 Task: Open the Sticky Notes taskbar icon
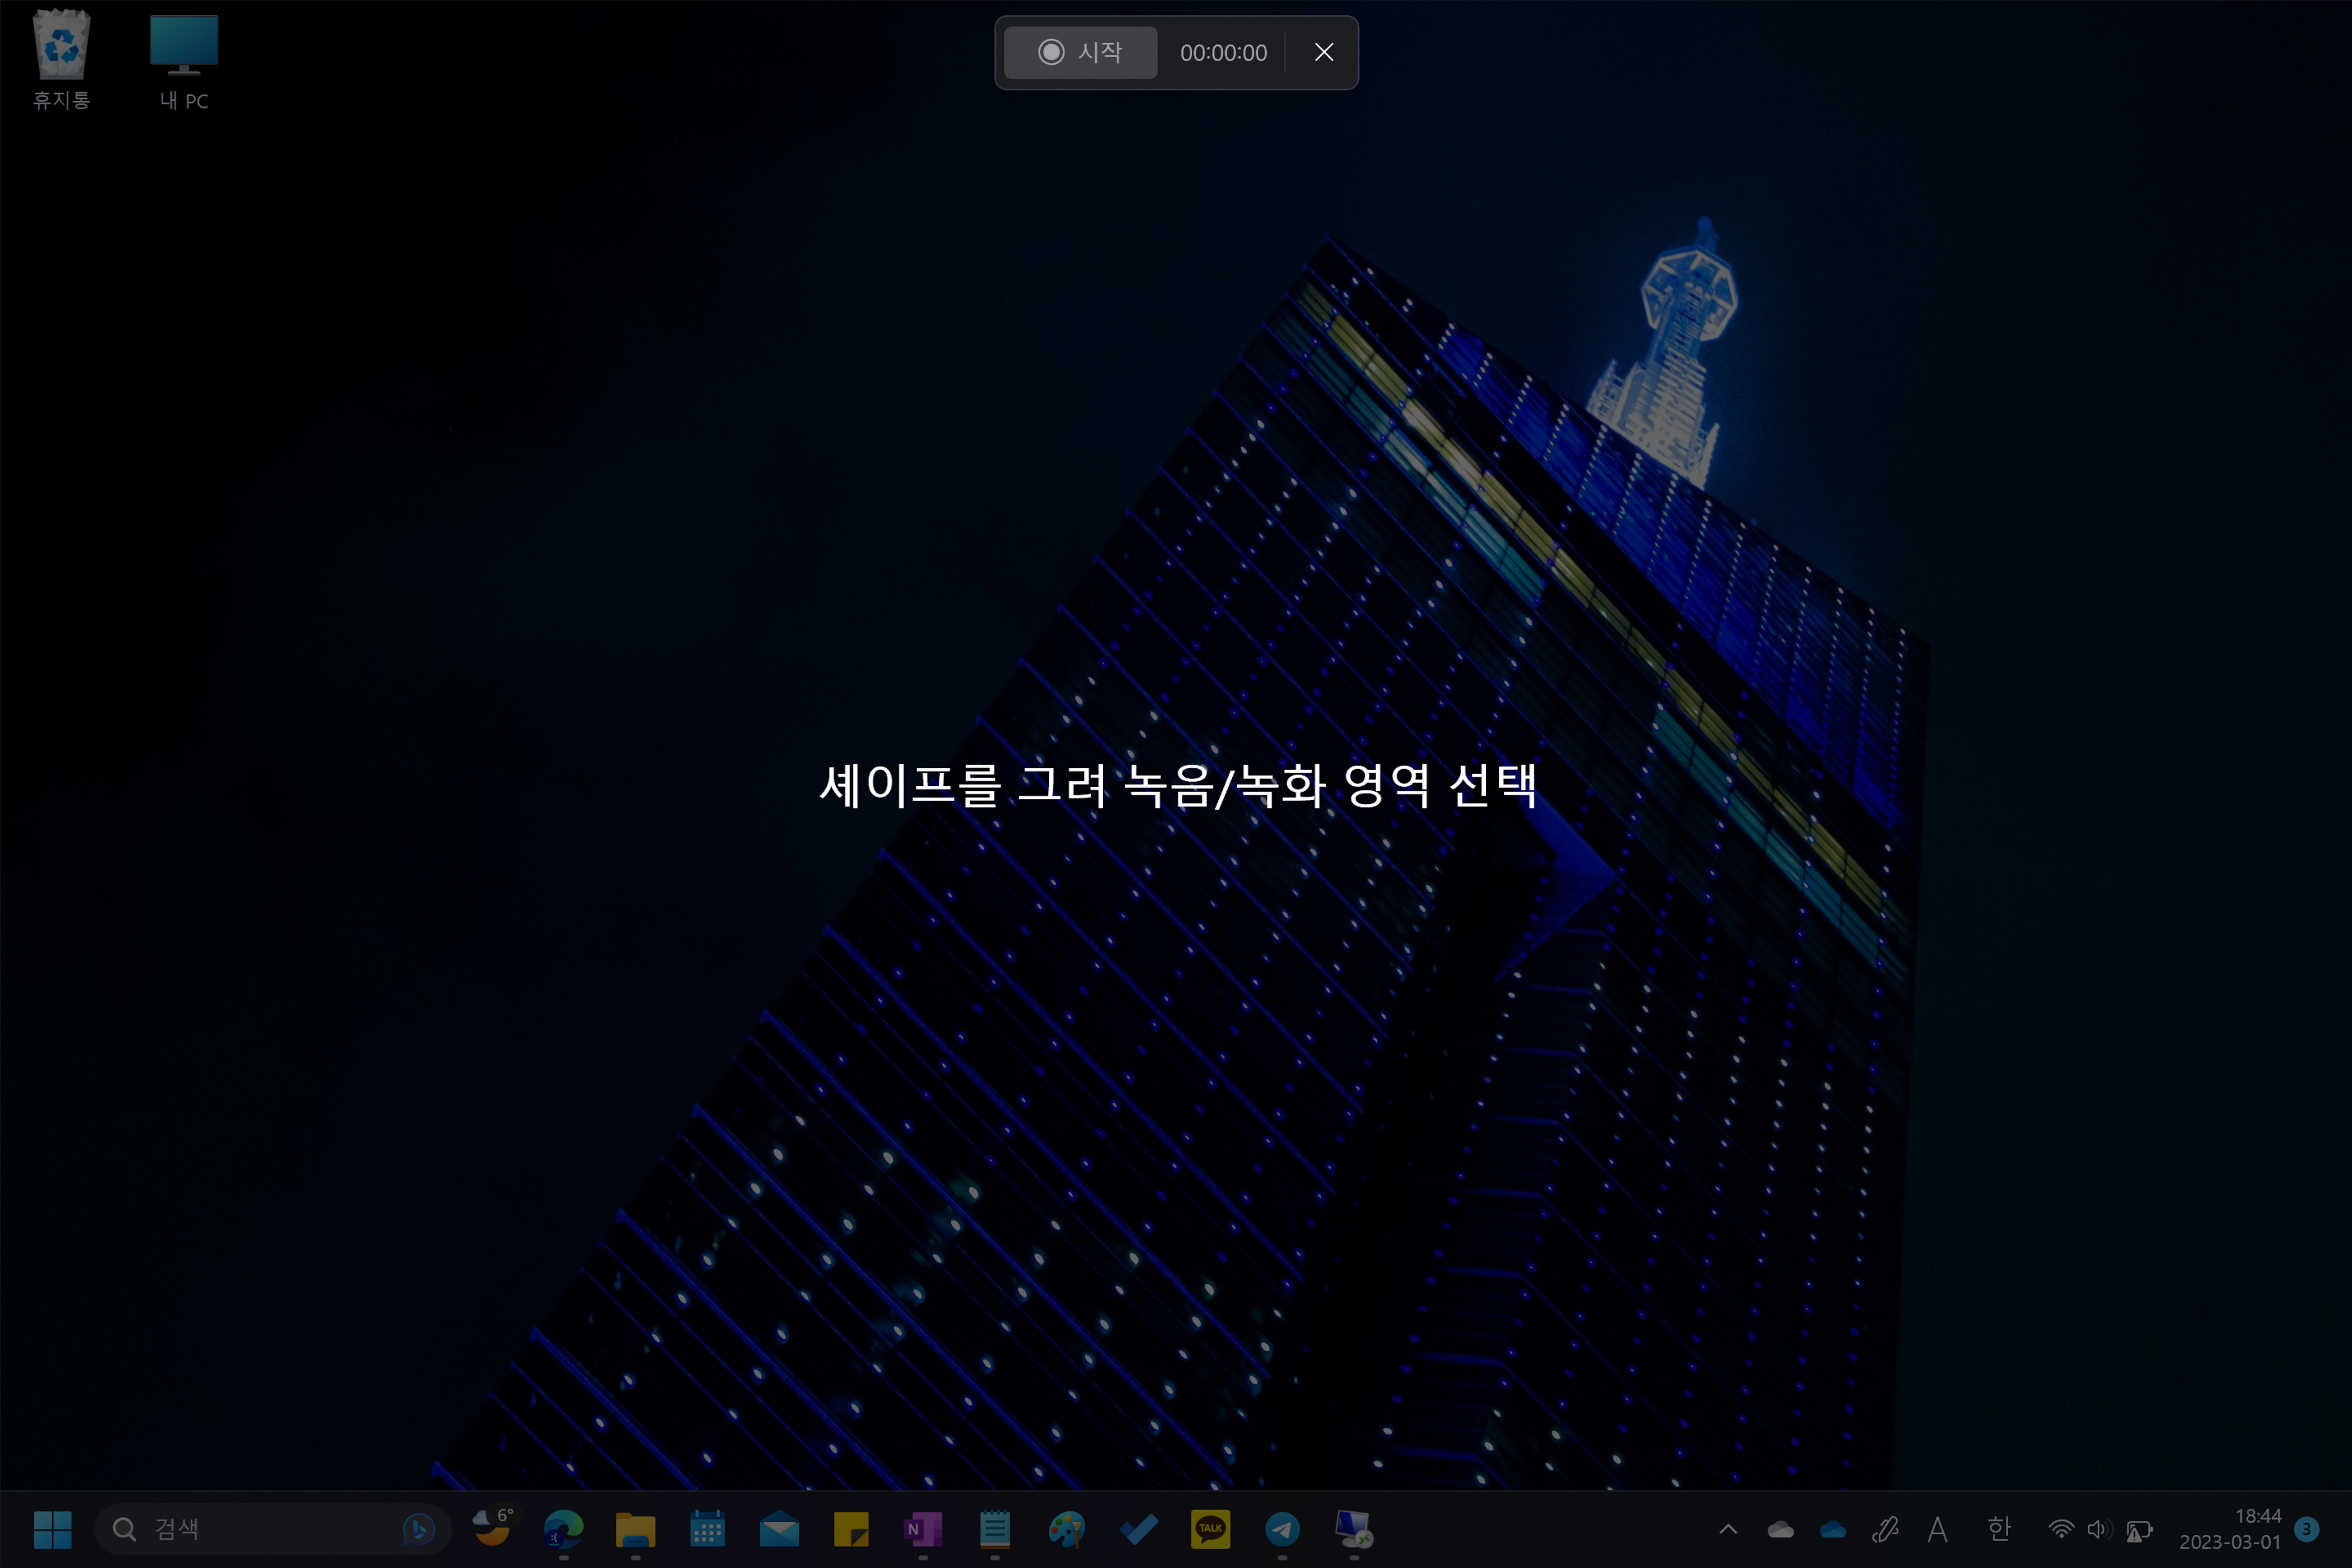coord(851,1529)
